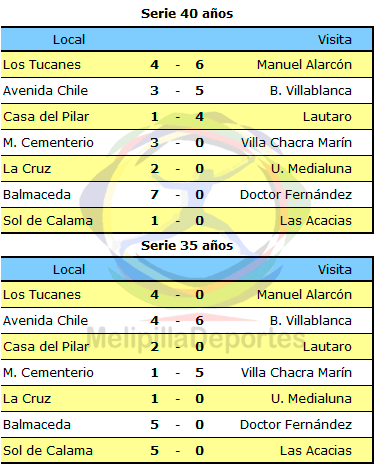Viewport: 374px width, 464px height.
Task: Click Sol de Calama in Serie 40 table
Action: tap(48, 221)
